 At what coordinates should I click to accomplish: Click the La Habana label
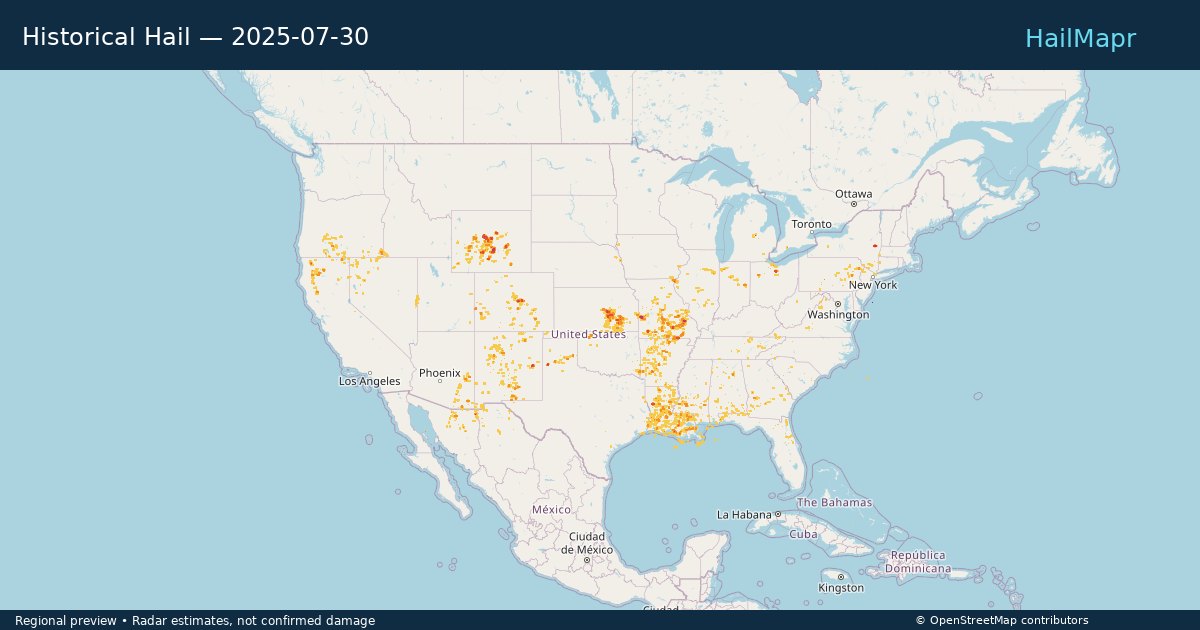(x=745, y=514)
